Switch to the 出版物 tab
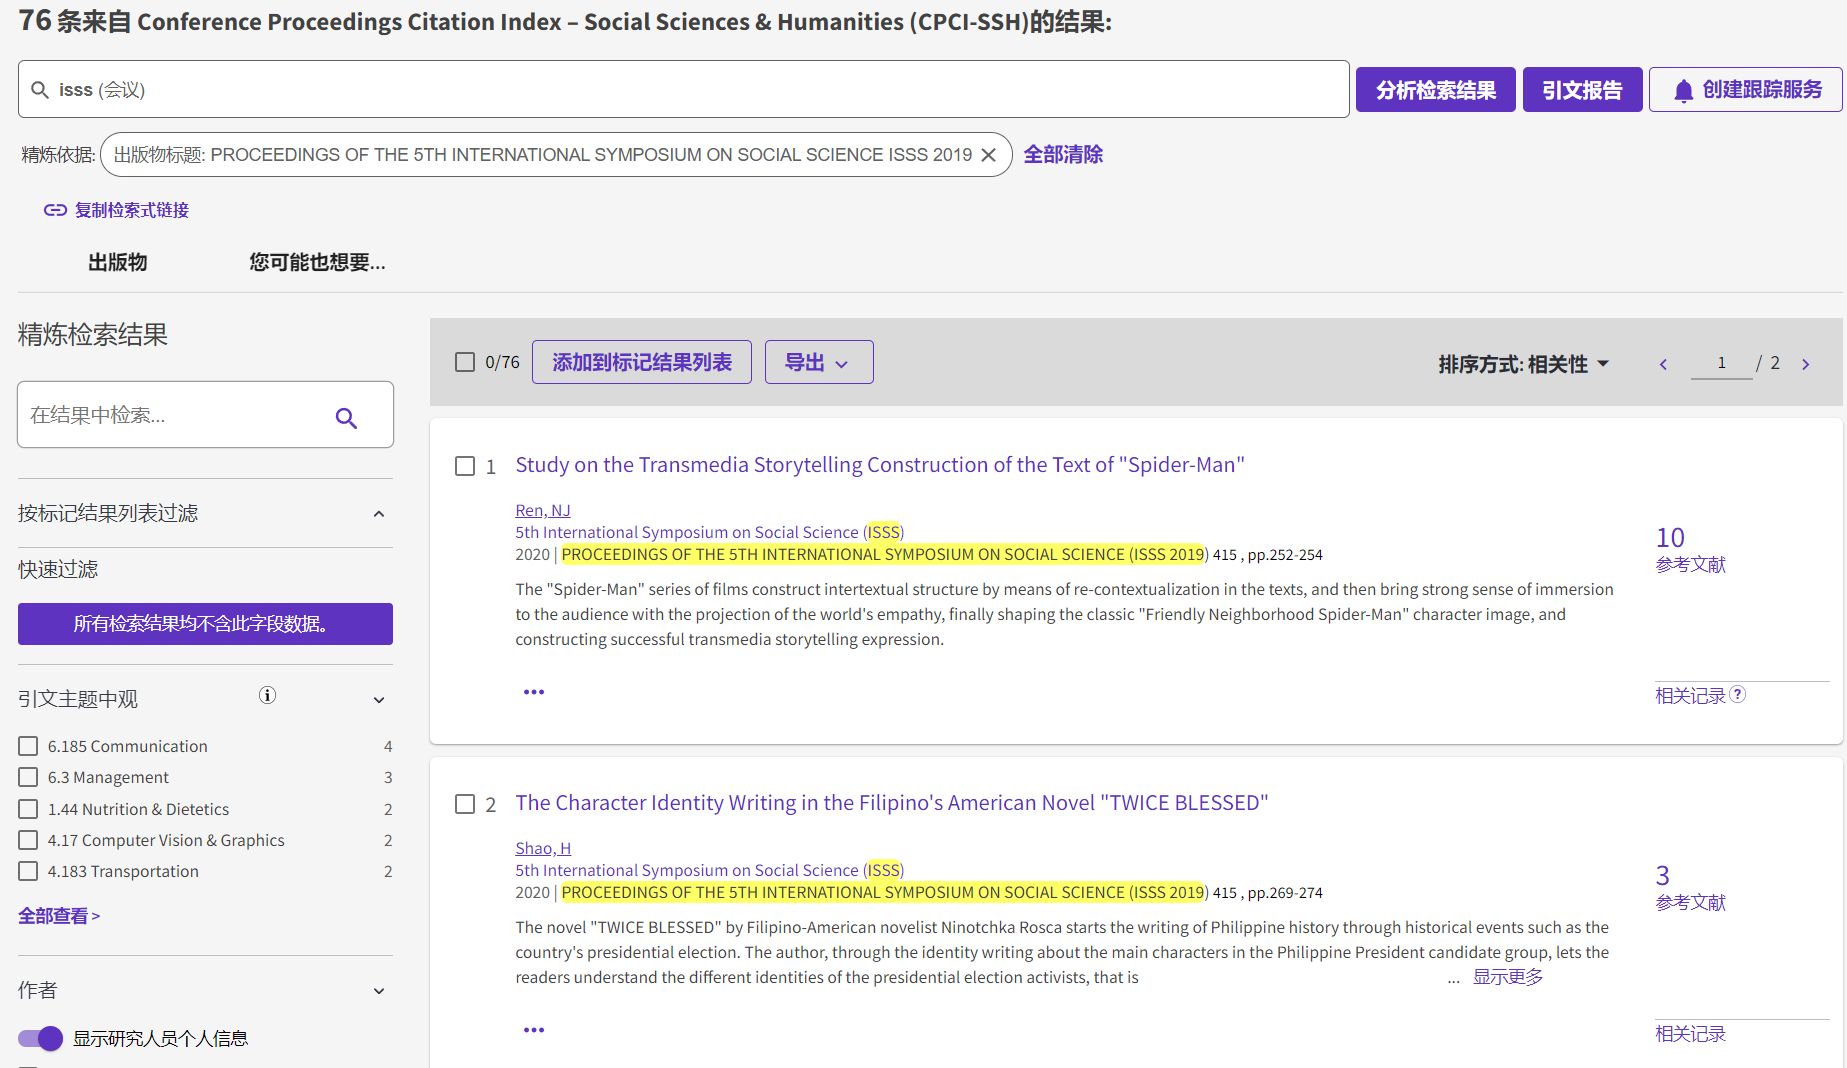Image resolution: width=1847 pixels, height=1068 pixels. 118,262
